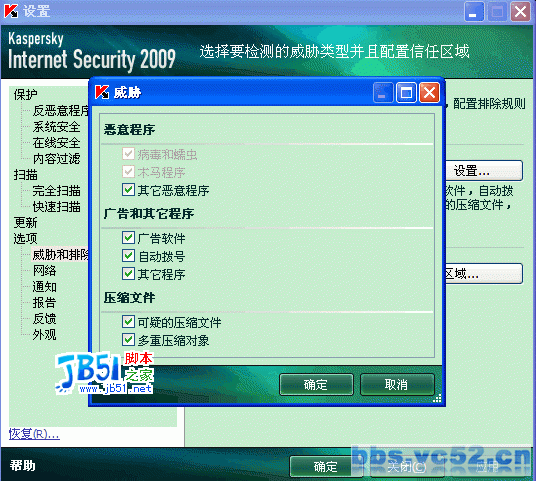The height and width of the screenshot is (481, 536).
Task: Toggle the 其它恶意程序 checkbox
Action: click(129, 190)
